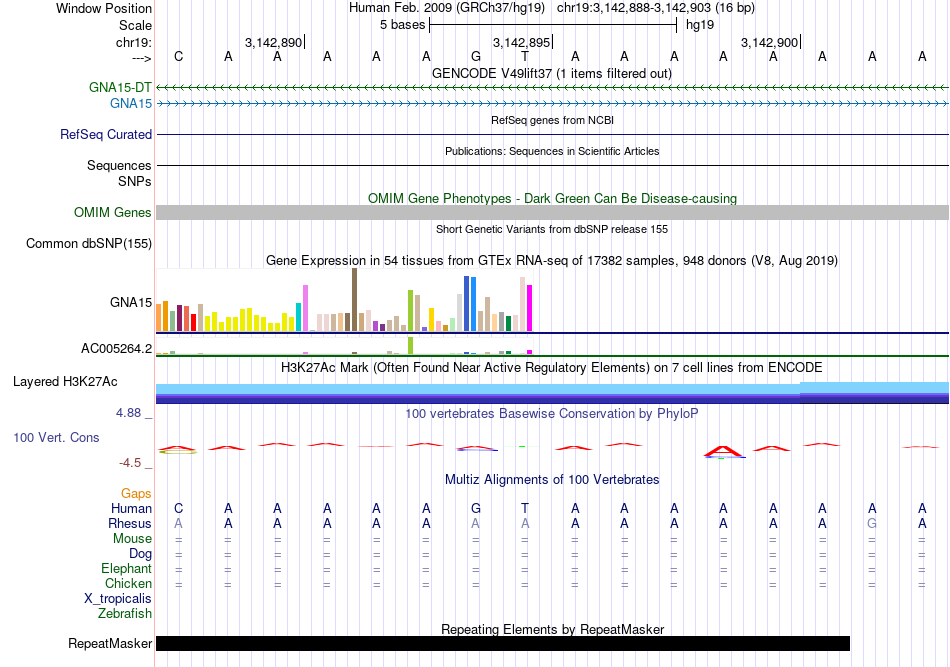Click the OMIM Genes track label
Viewport: 950px width, 667px height.
(x=113, y=213)
